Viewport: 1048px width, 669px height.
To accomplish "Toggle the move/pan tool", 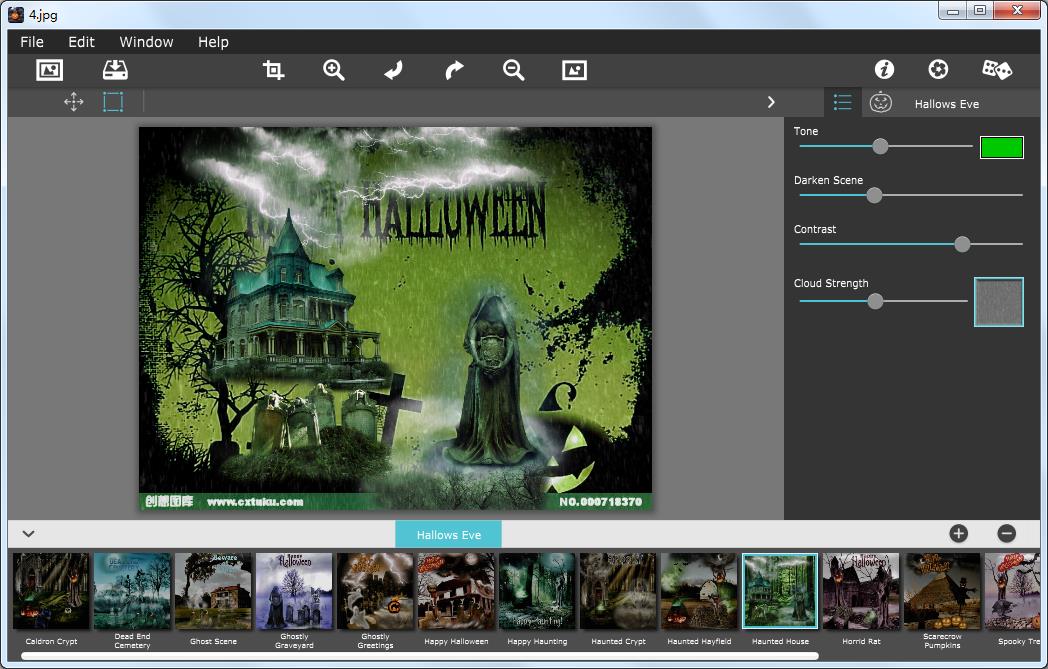I will coord(73,102).
